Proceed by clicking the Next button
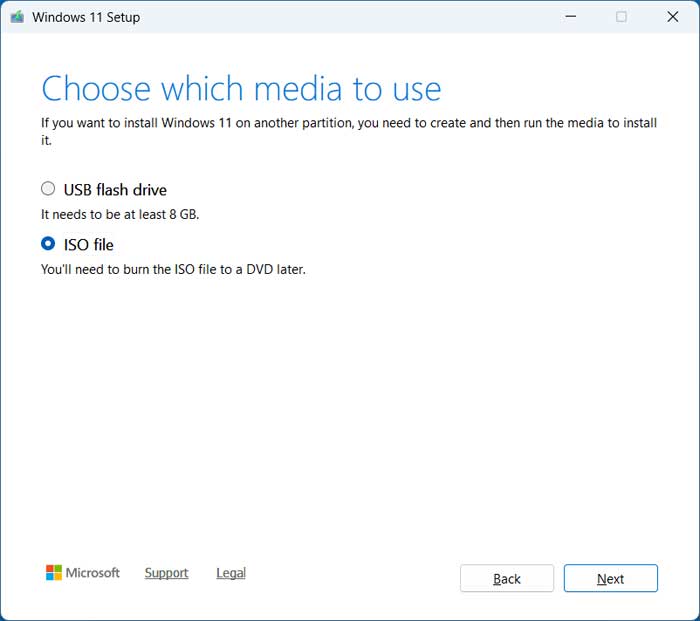This screenshot has width=700, height=621. click(610, 578)
